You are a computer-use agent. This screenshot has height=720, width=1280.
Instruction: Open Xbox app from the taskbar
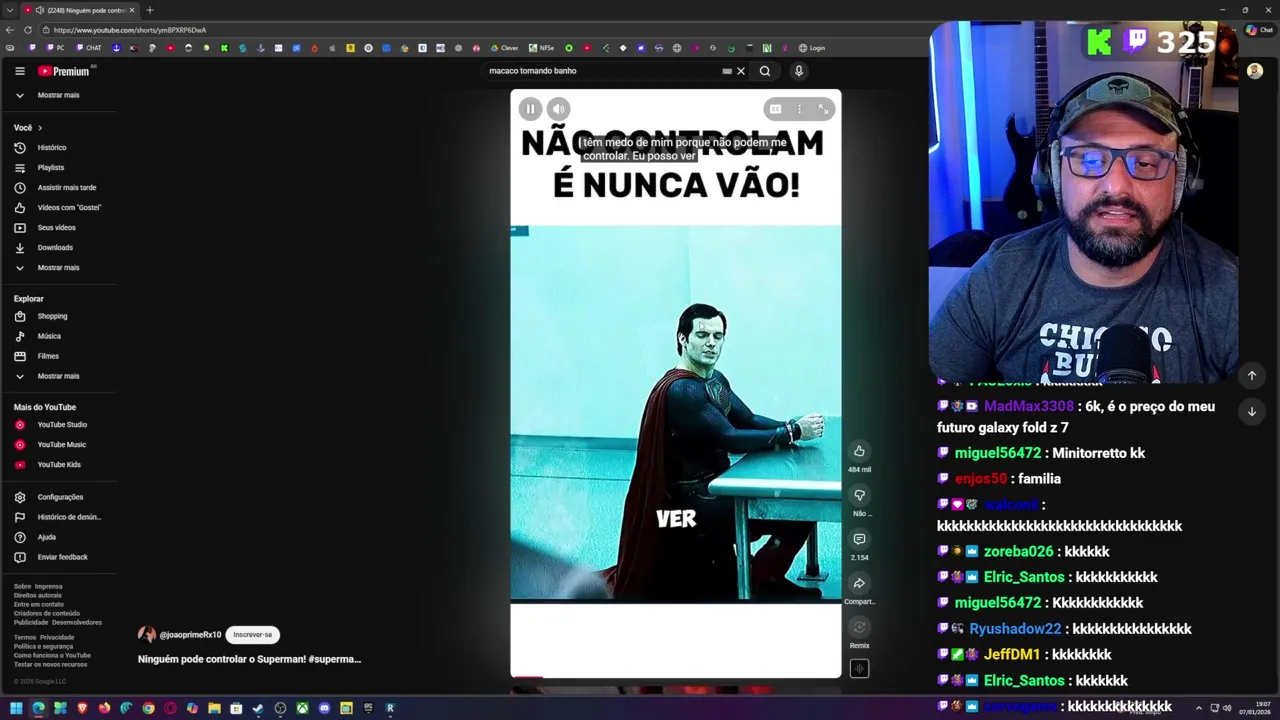[302, 708]
